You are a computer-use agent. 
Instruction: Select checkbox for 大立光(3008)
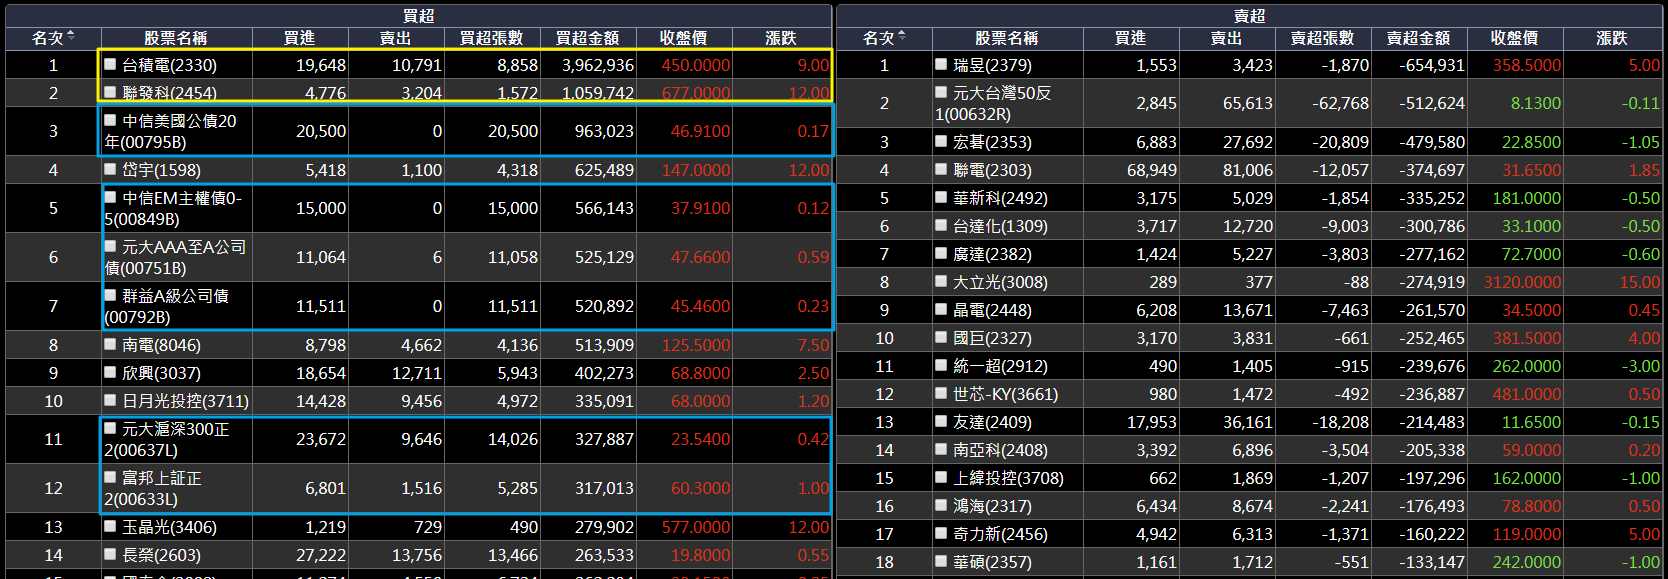click(x=941, y=281)
